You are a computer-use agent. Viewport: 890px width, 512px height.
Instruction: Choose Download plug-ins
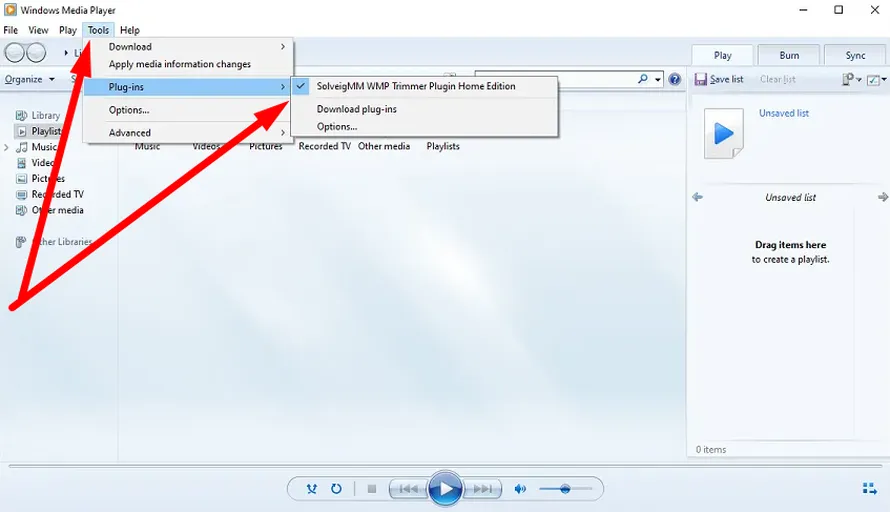pyautogui.click(x=424, y=109)
